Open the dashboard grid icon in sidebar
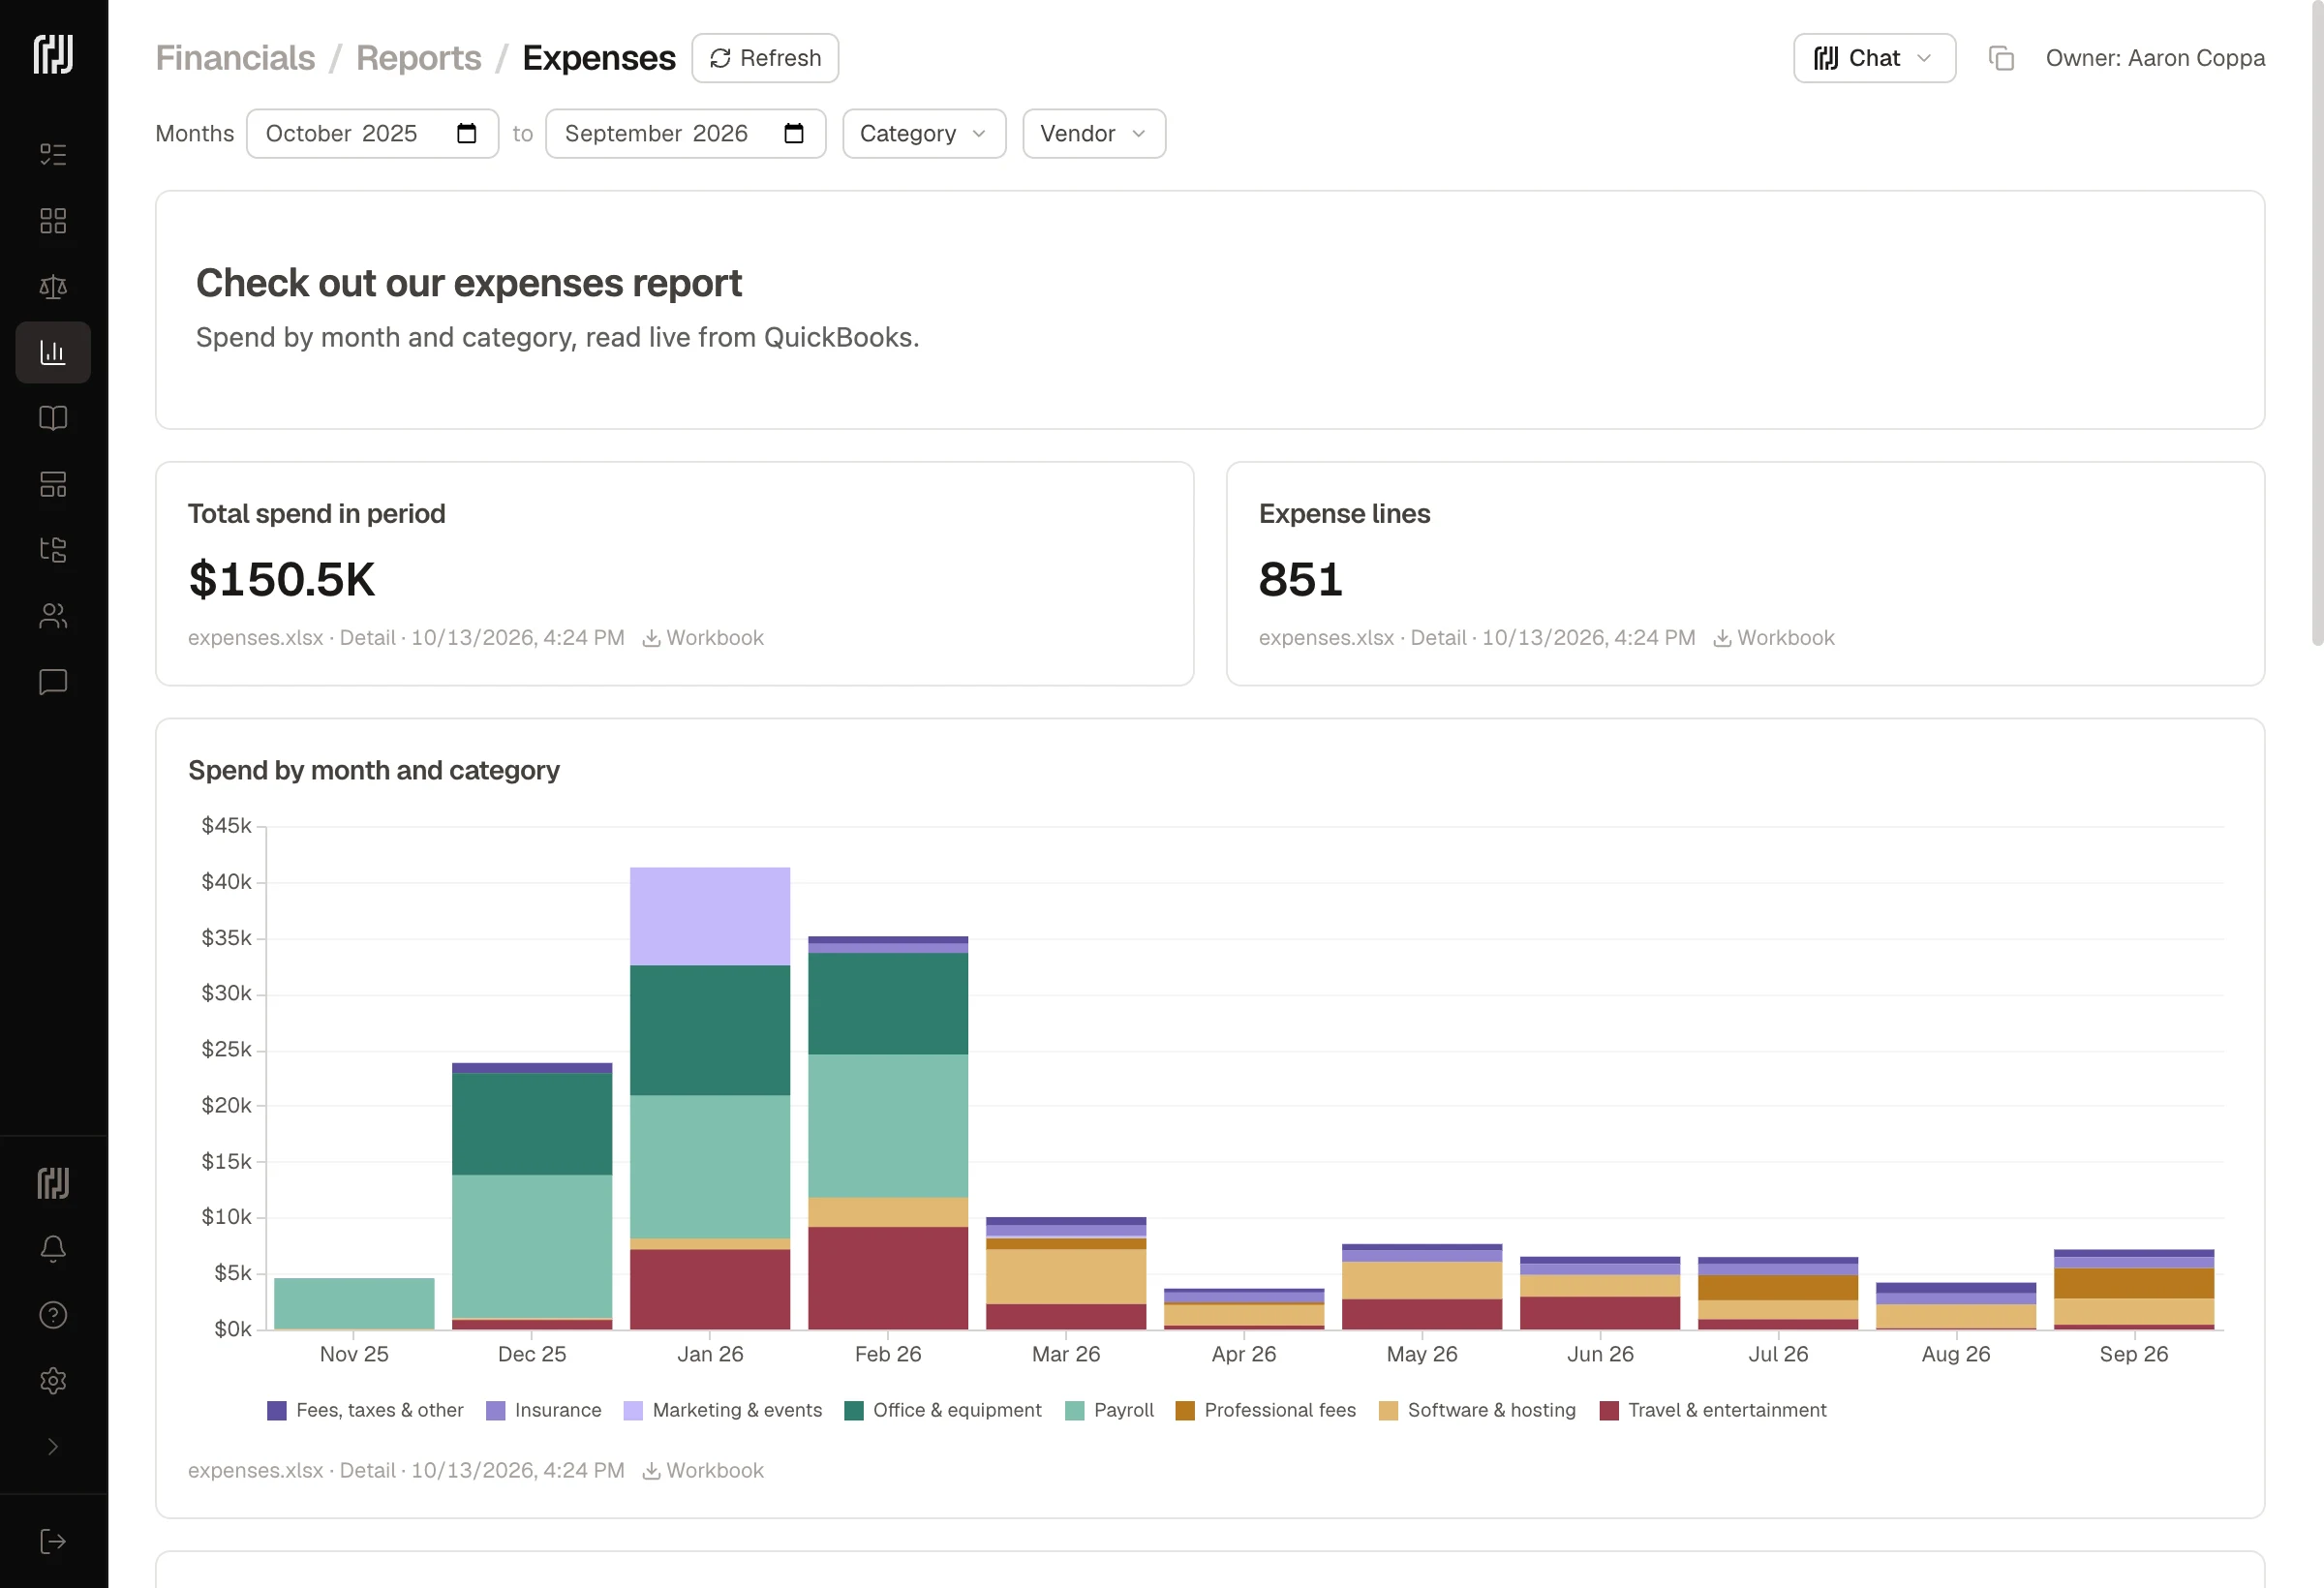Viewport: 2324px width, 1588px height. point(53,220)
